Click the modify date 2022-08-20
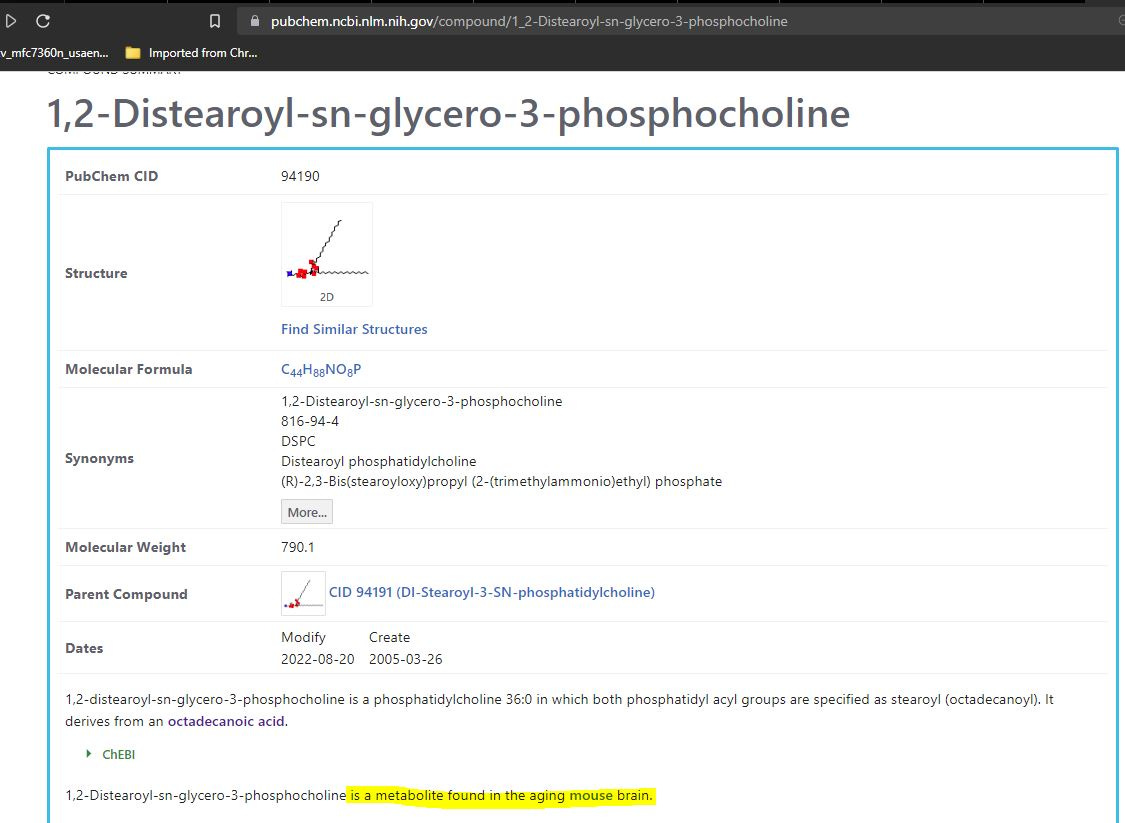 click(x=317, y=659)
